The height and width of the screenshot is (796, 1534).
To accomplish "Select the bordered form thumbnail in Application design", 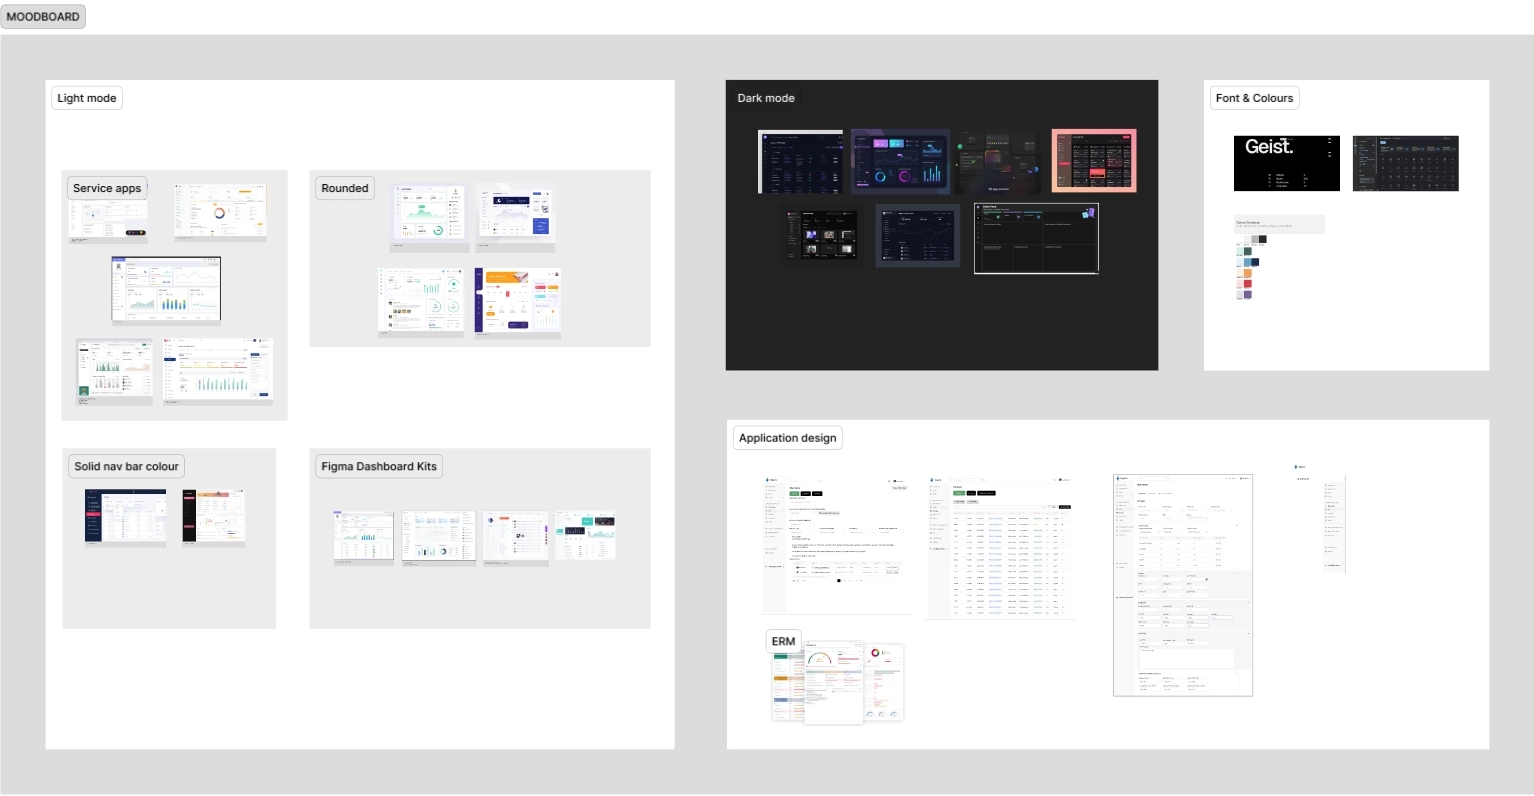I will pyautogui.click(x=1183, y=585).
